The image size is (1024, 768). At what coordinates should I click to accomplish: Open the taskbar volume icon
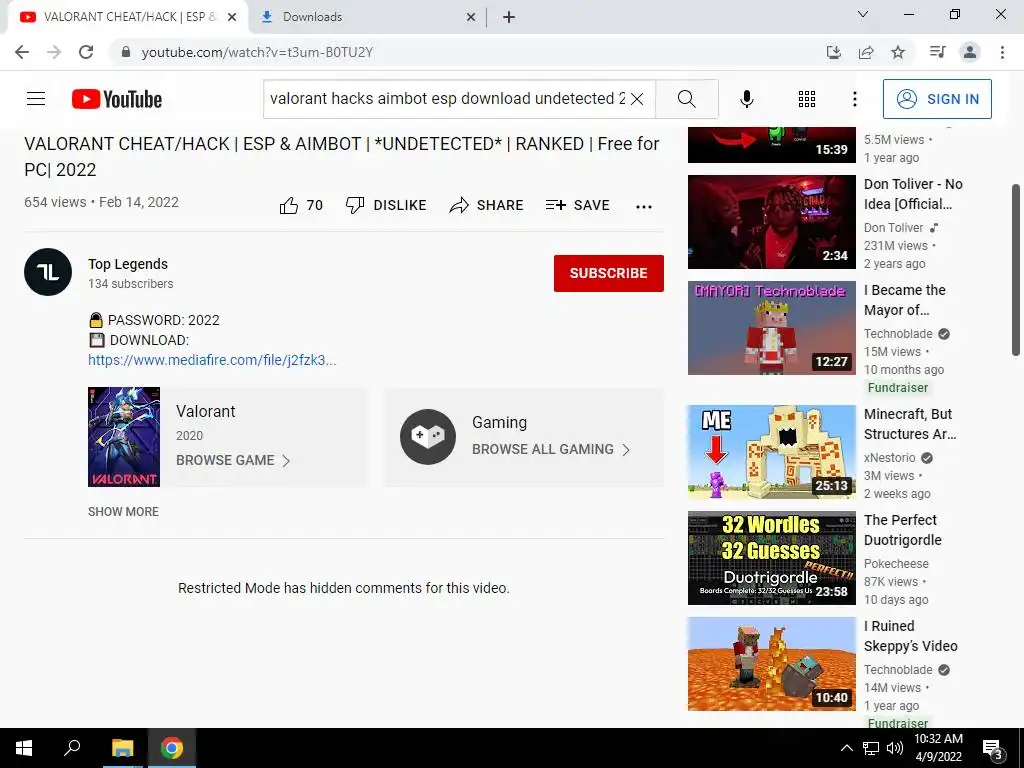[x=895, y=748]
